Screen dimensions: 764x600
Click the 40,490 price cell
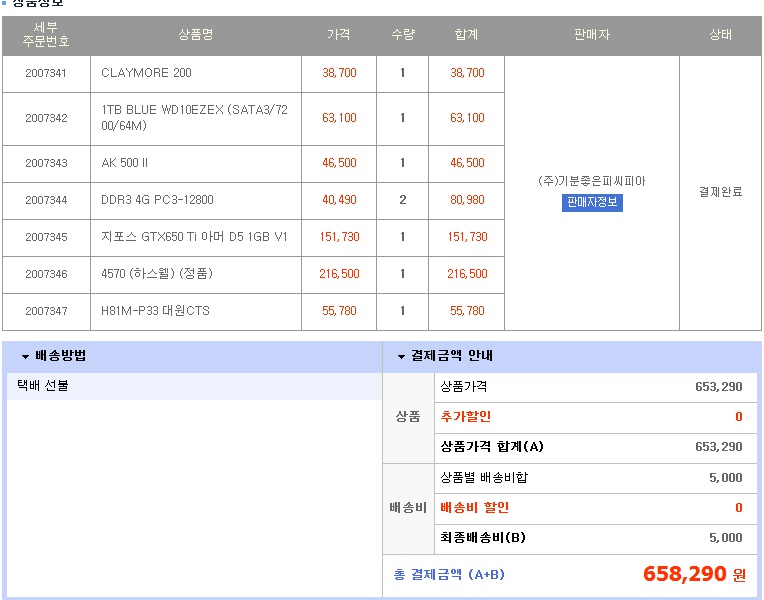pos(339,200)
